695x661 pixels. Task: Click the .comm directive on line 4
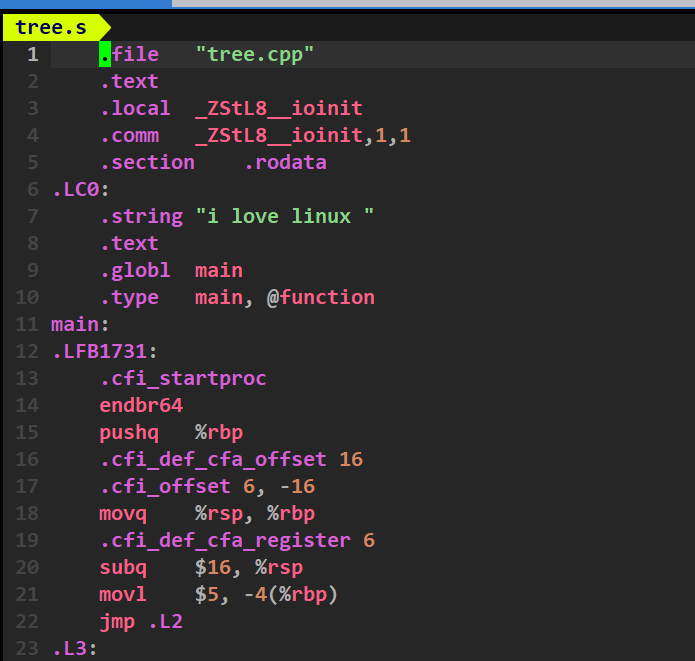pos(129,136)
